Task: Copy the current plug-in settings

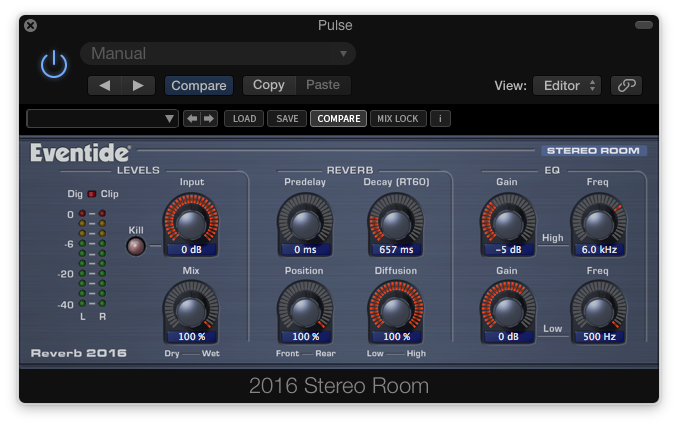Action: 269,85
